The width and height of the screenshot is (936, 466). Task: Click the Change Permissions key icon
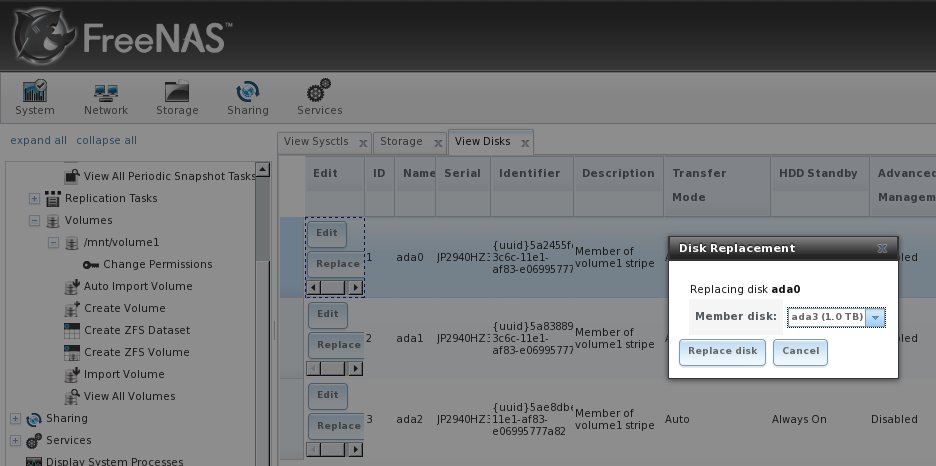click(91, 265)
